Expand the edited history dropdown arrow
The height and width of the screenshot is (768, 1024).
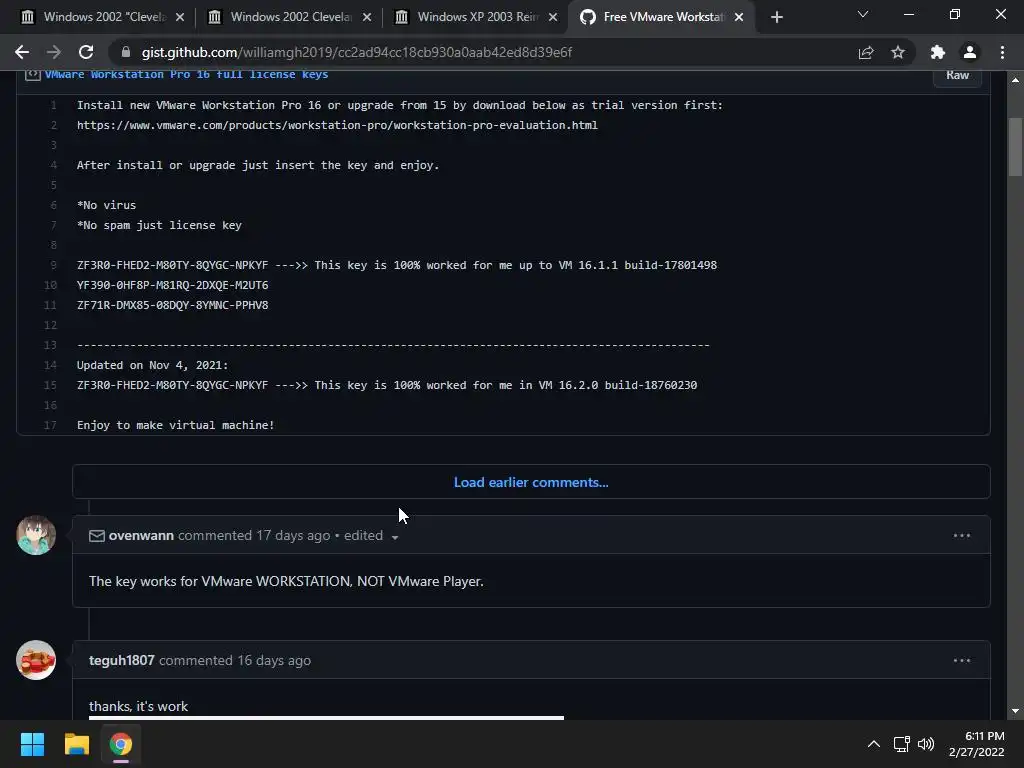[394, 537]
